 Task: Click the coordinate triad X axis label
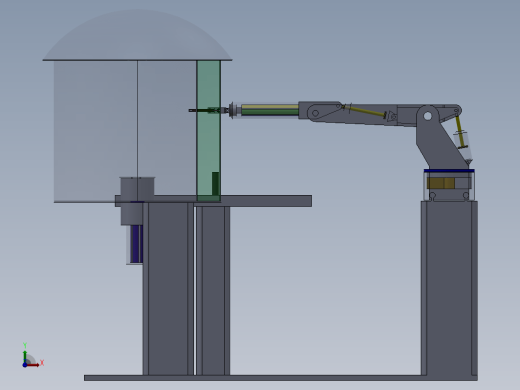(x=42, y=363)
